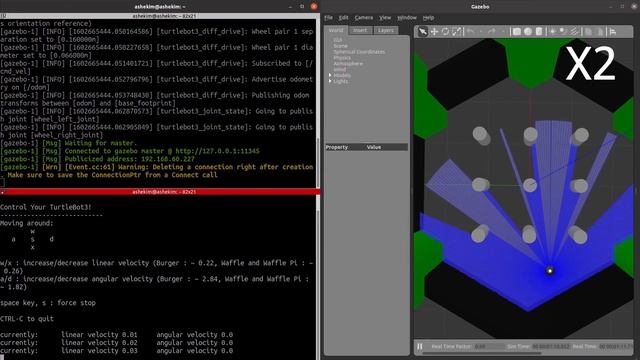
Task: Select Wind in the World tree
Action: pos(340,69)
